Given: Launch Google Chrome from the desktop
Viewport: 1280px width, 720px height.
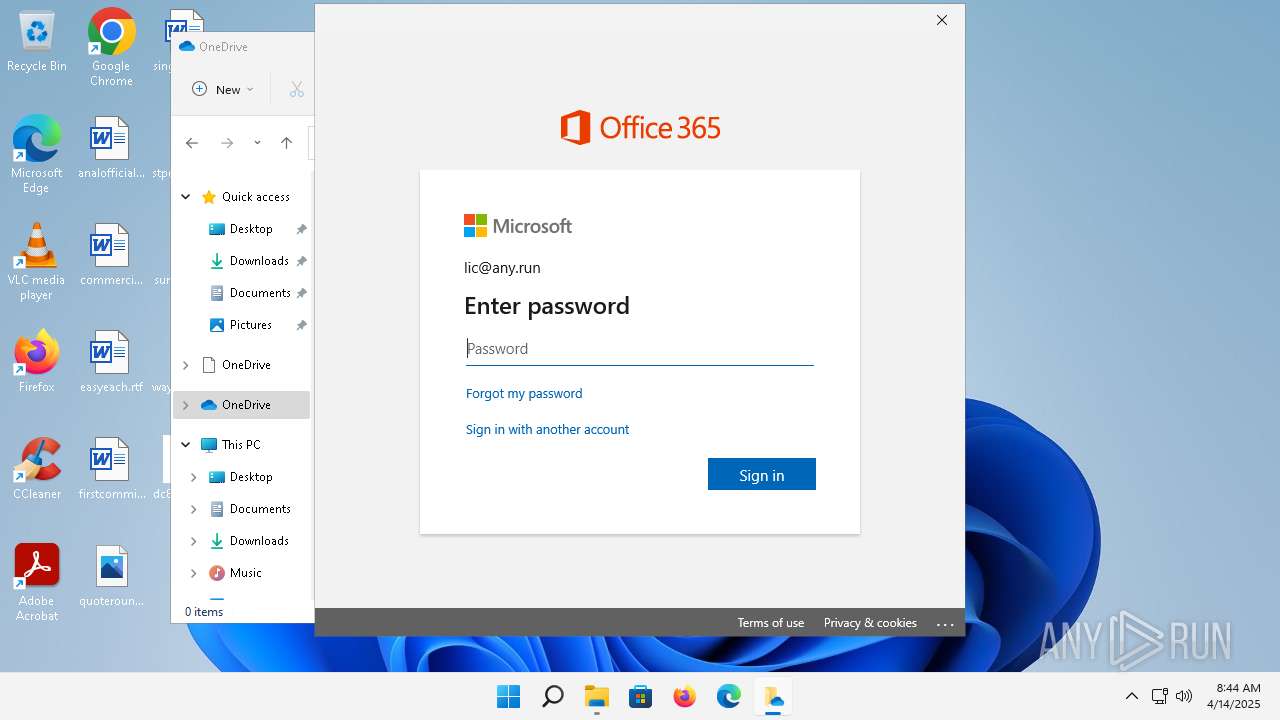Looking at the screenshot, I should tap(111, 47).
